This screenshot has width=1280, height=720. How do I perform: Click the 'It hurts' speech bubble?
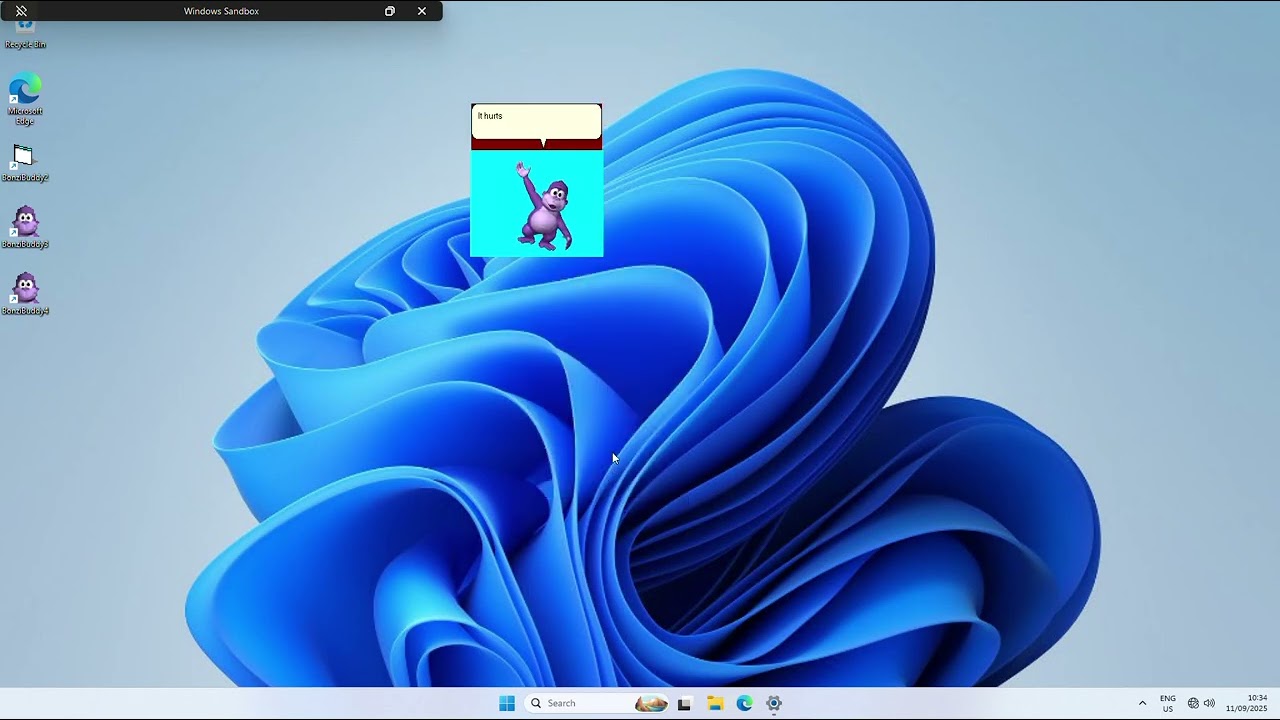tap(537, 122)
